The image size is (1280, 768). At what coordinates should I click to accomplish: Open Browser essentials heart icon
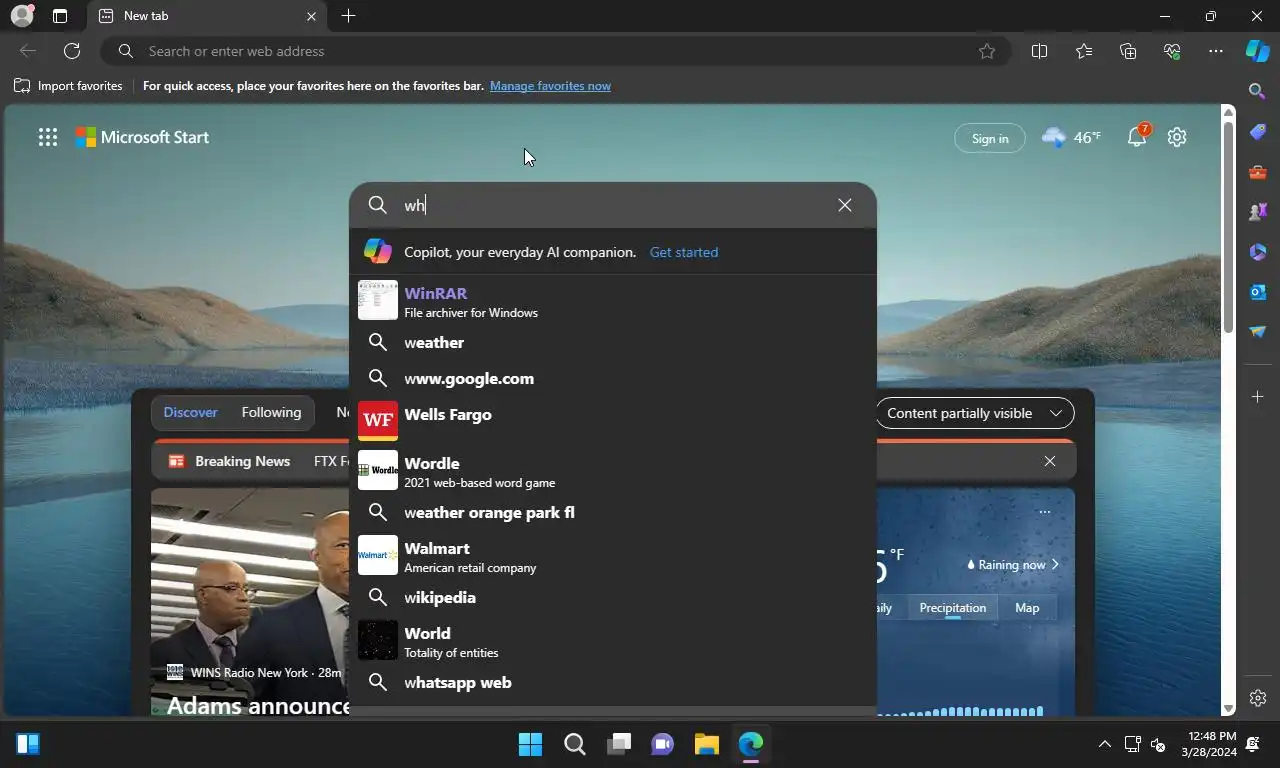pyautogui.click(x=1172, y=51)
